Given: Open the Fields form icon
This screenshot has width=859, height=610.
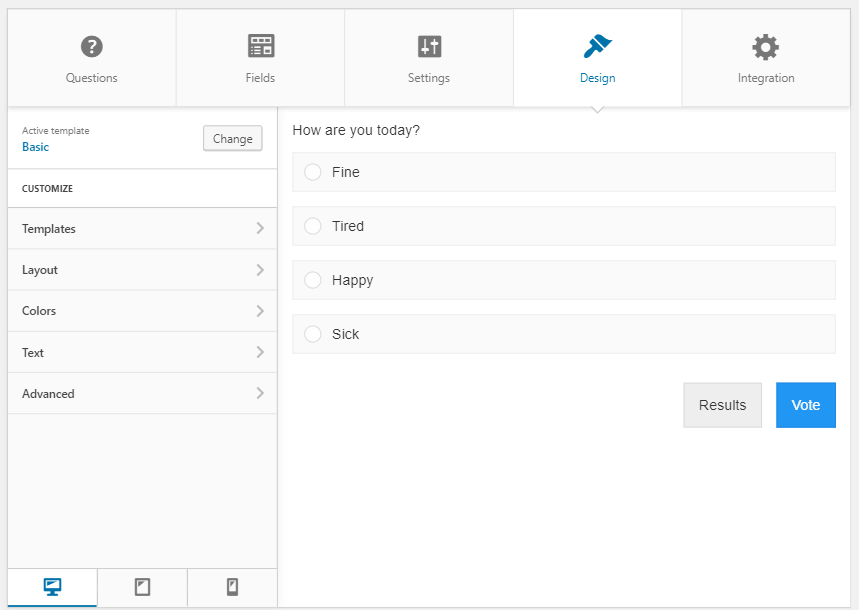Looking at the screenshot, I should point(261,46).
